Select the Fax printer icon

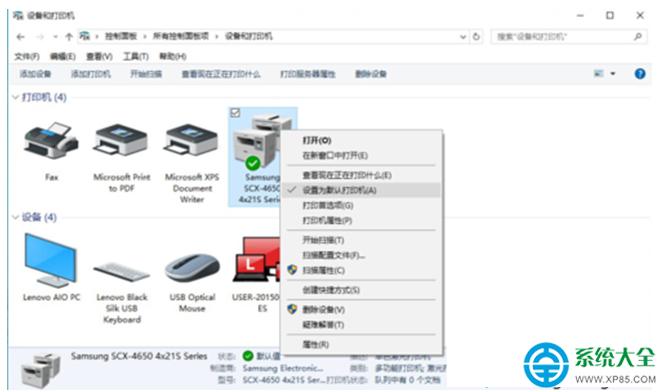(x=51, y=141)
